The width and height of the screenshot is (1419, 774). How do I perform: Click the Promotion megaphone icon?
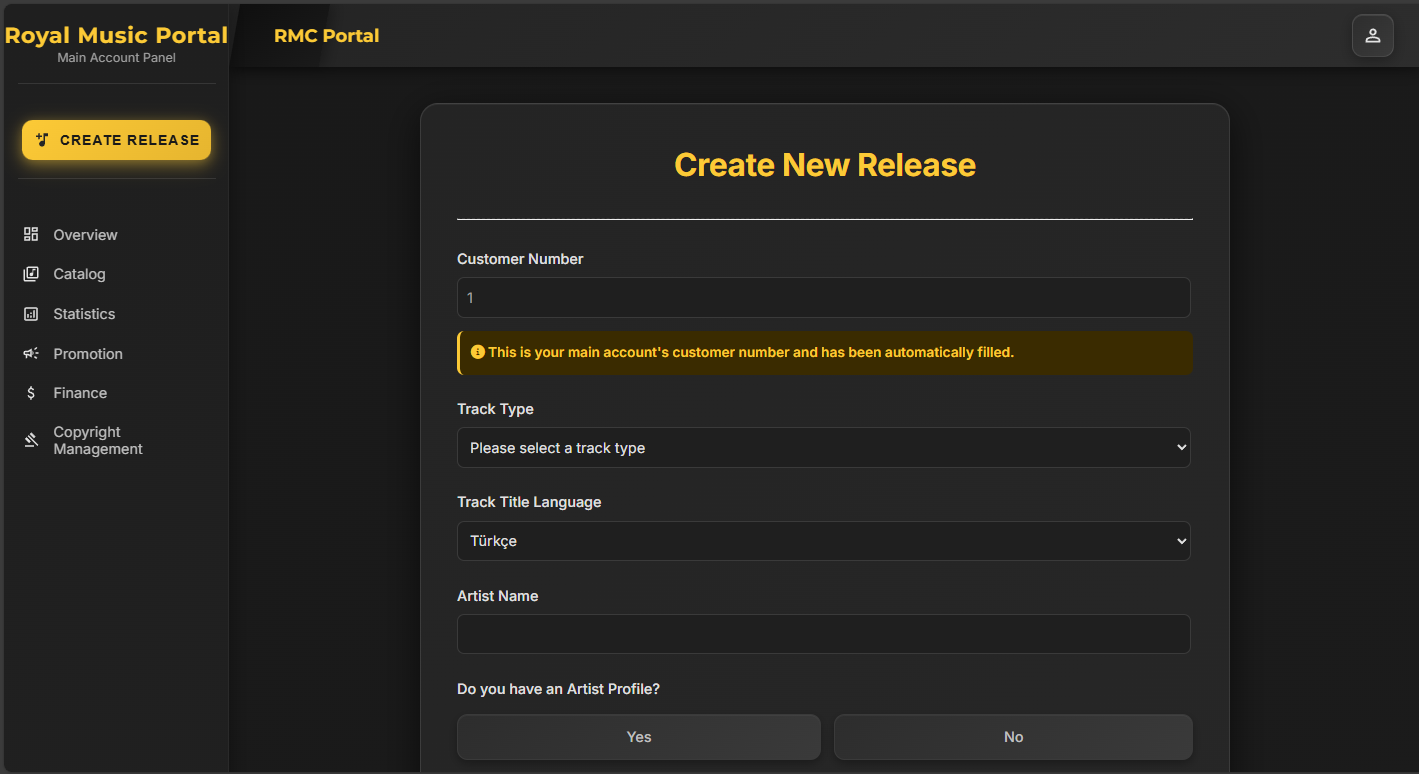31,354
